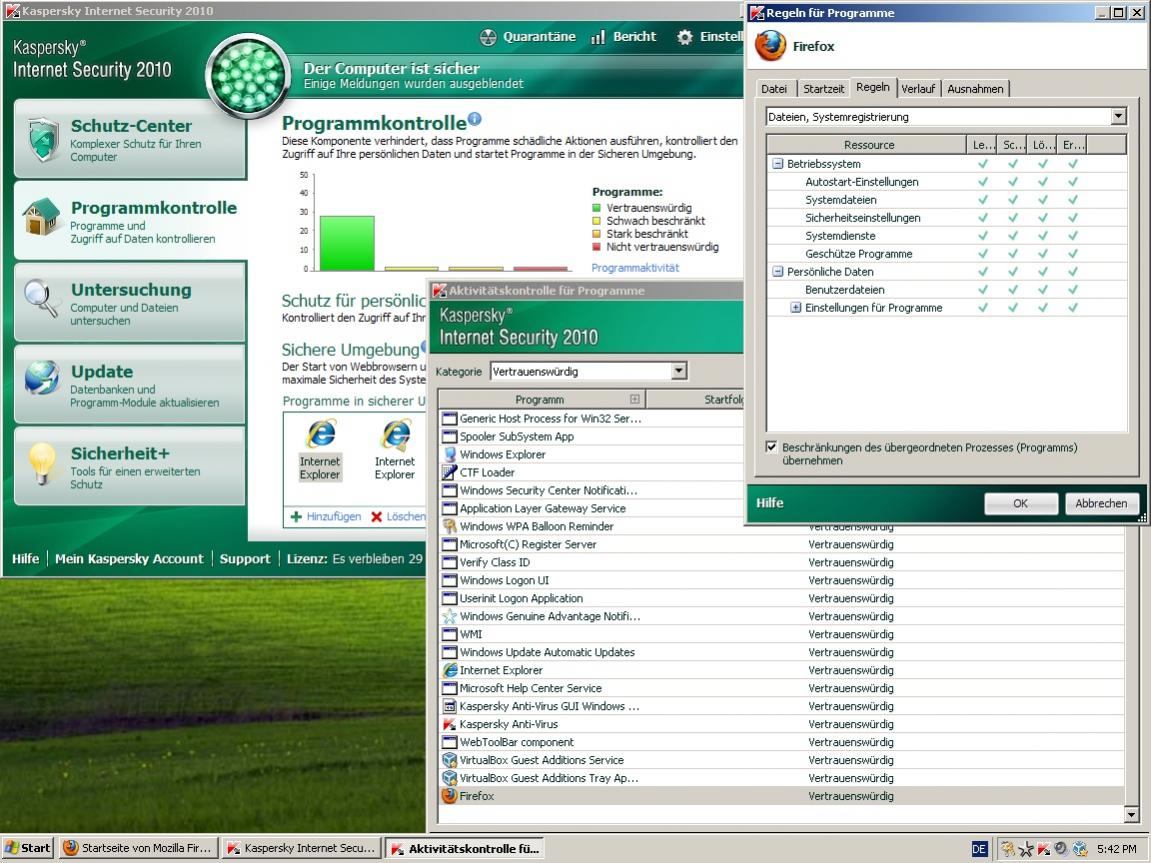Click the Einstellungen gear icon

point(685,37)
